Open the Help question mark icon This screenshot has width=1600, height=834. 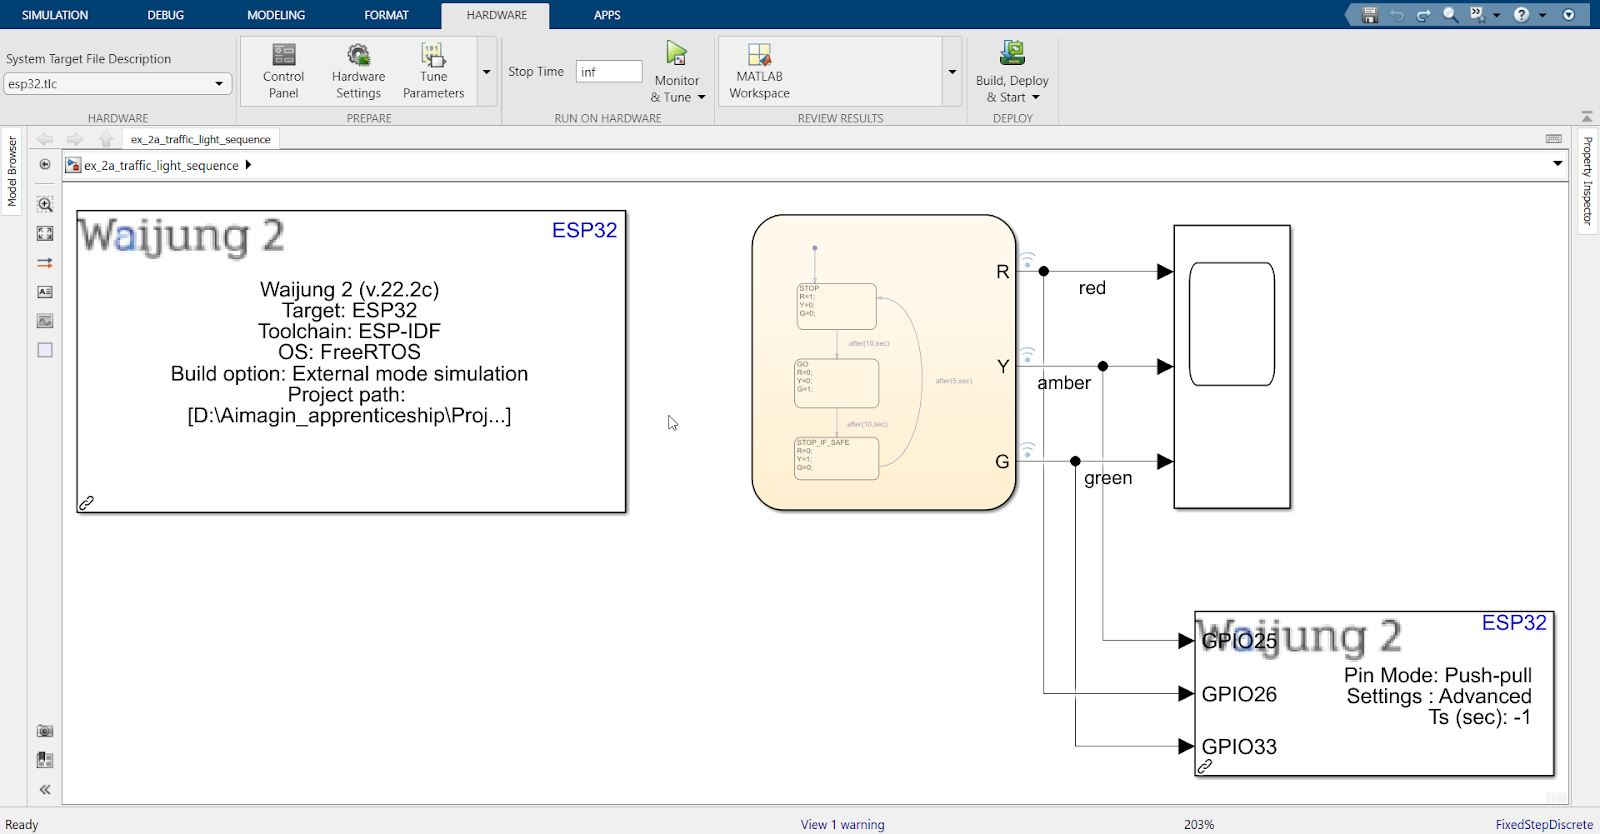[1521, 15]
